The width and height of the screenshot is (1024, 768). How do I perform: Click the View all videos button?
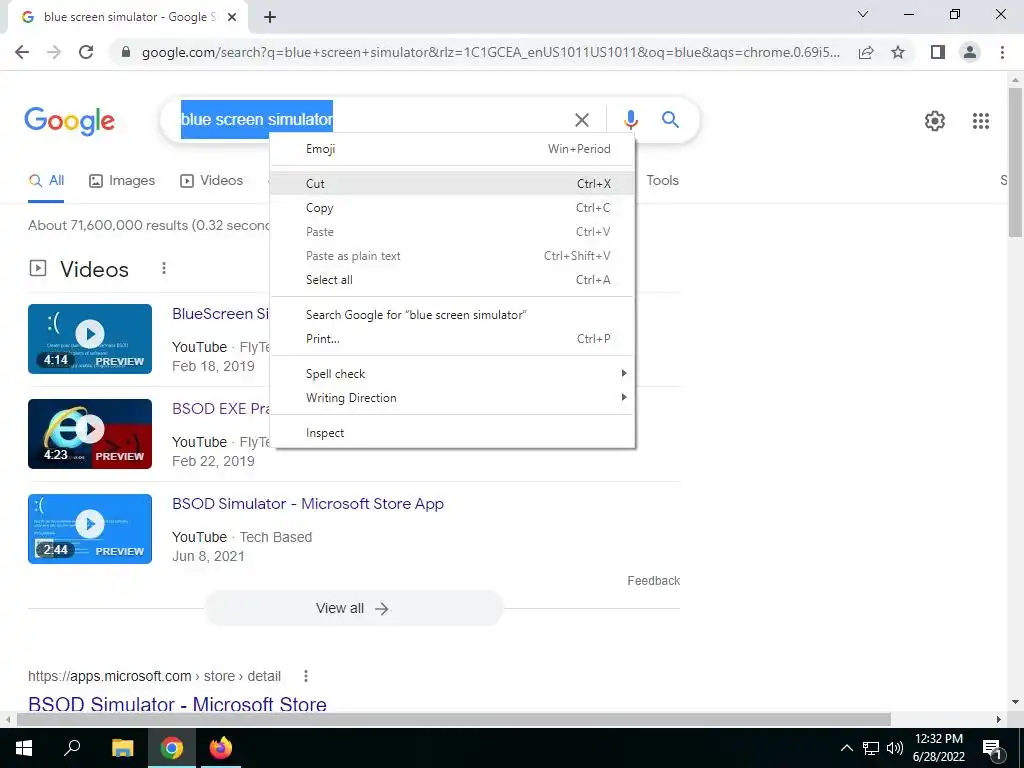(354, 608)
